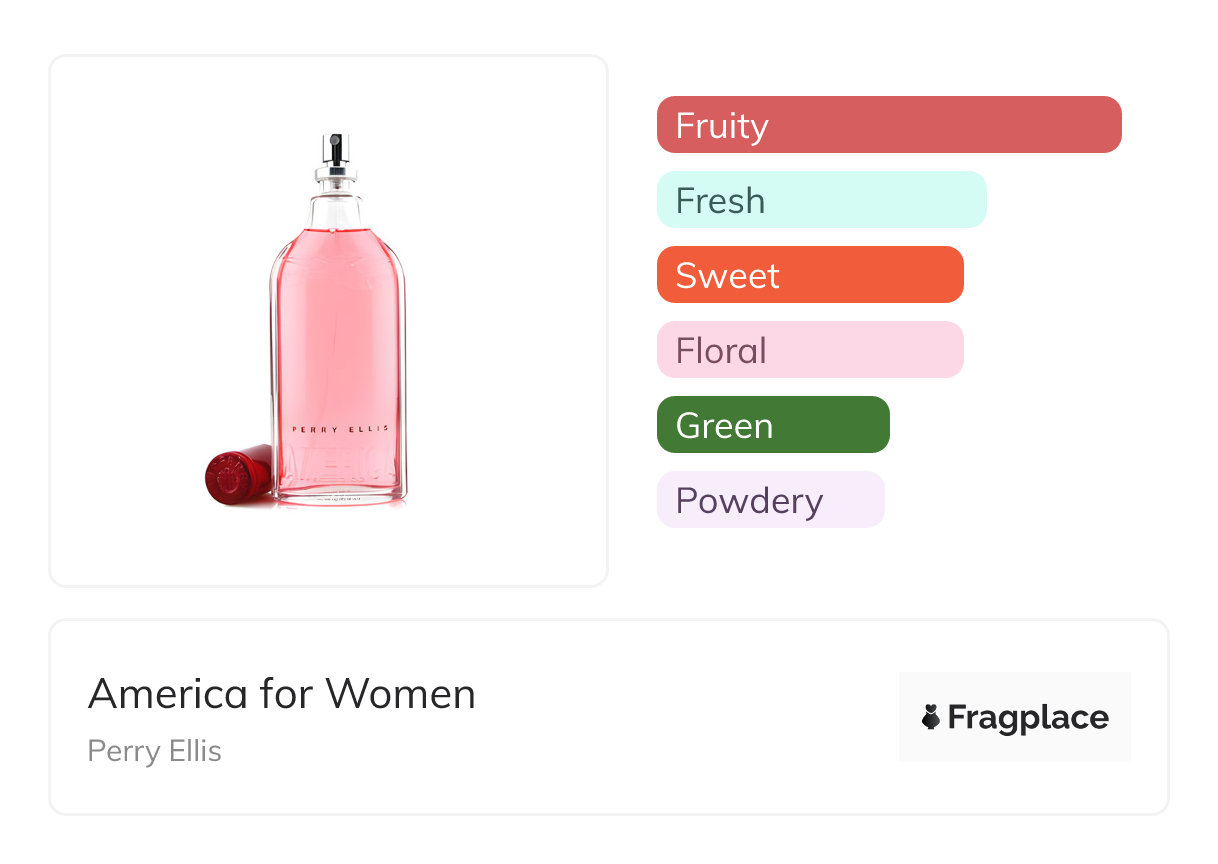Click the Fragplace perfume bottle logo icon
This screenshot has width=1218, height=864.
[931, 717]
